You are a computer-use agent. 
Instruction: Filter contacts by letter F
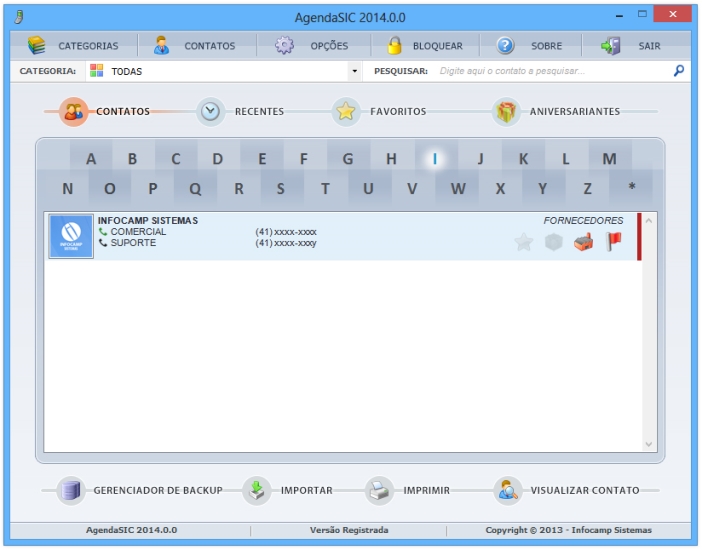point(304,159)
